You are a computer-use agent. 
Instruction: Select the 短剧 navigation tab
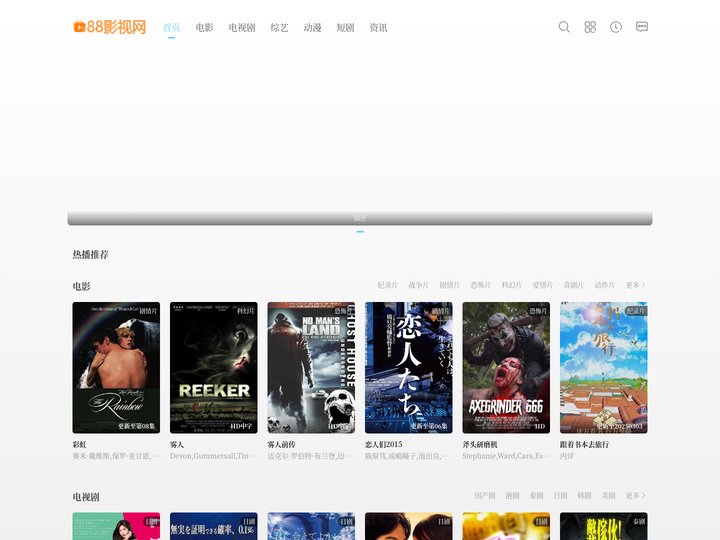pyautogui.click(x=345, y=28)
